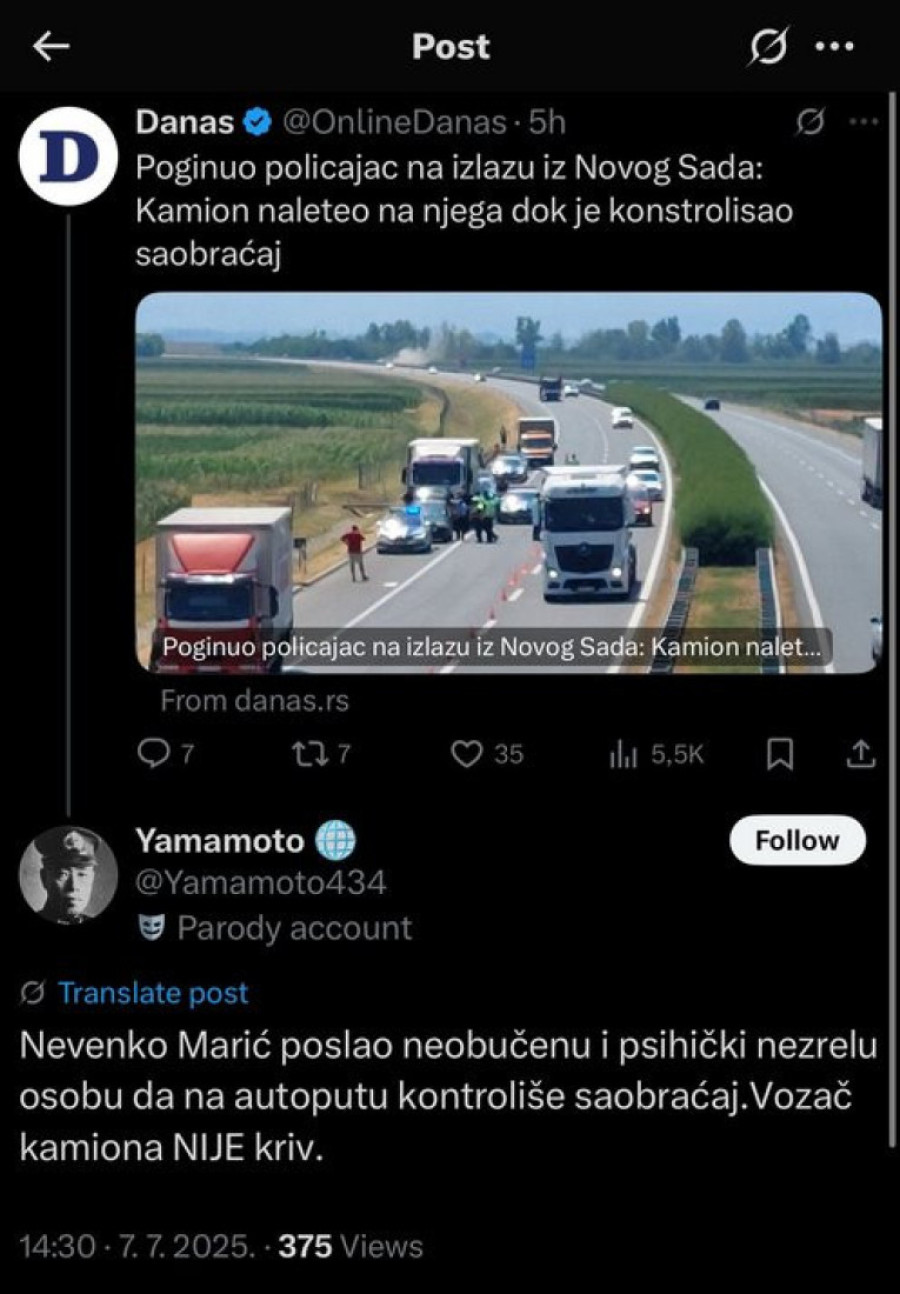Open the Danas verified badge
This screenshot has width=900, height=1294.
258,123
